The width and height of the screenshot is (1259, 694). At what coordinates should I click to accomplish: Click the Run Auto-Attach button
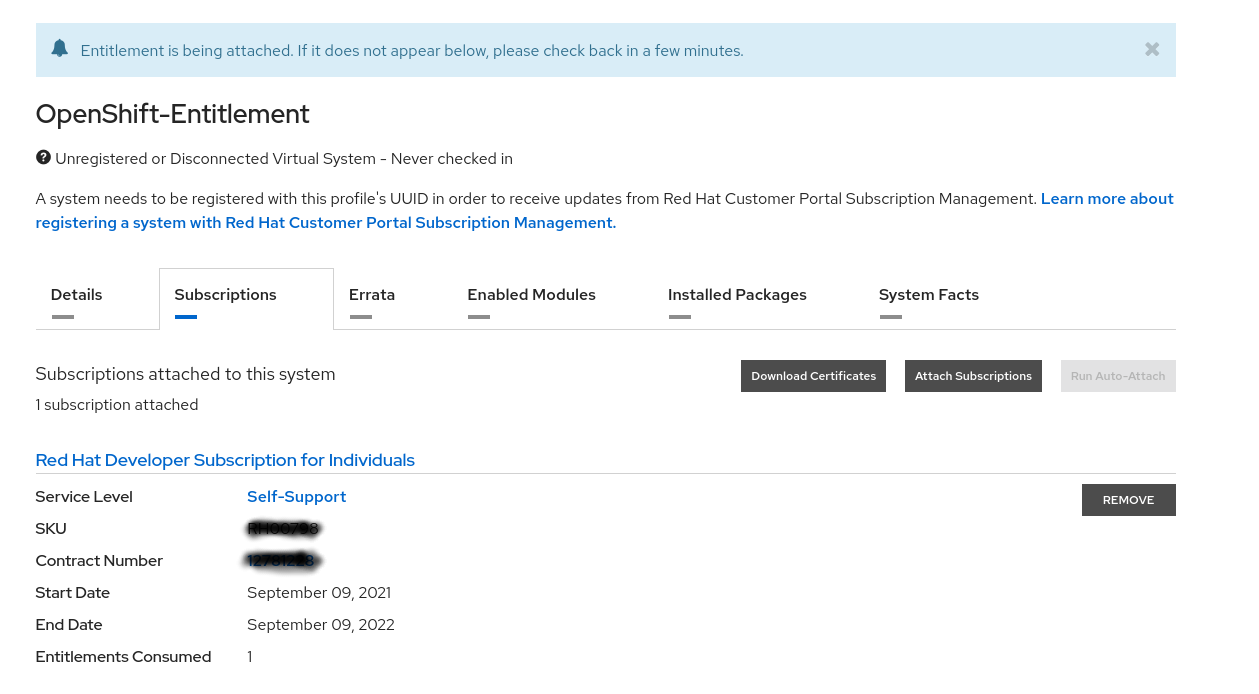(1117, 376)
